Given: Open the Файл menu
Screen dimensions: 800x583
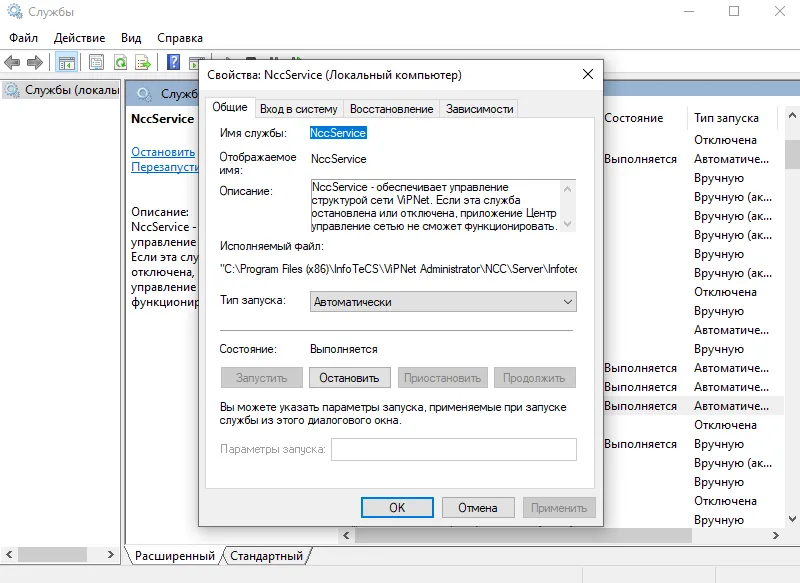Looking at the screenshot, I should click(23, 38).
